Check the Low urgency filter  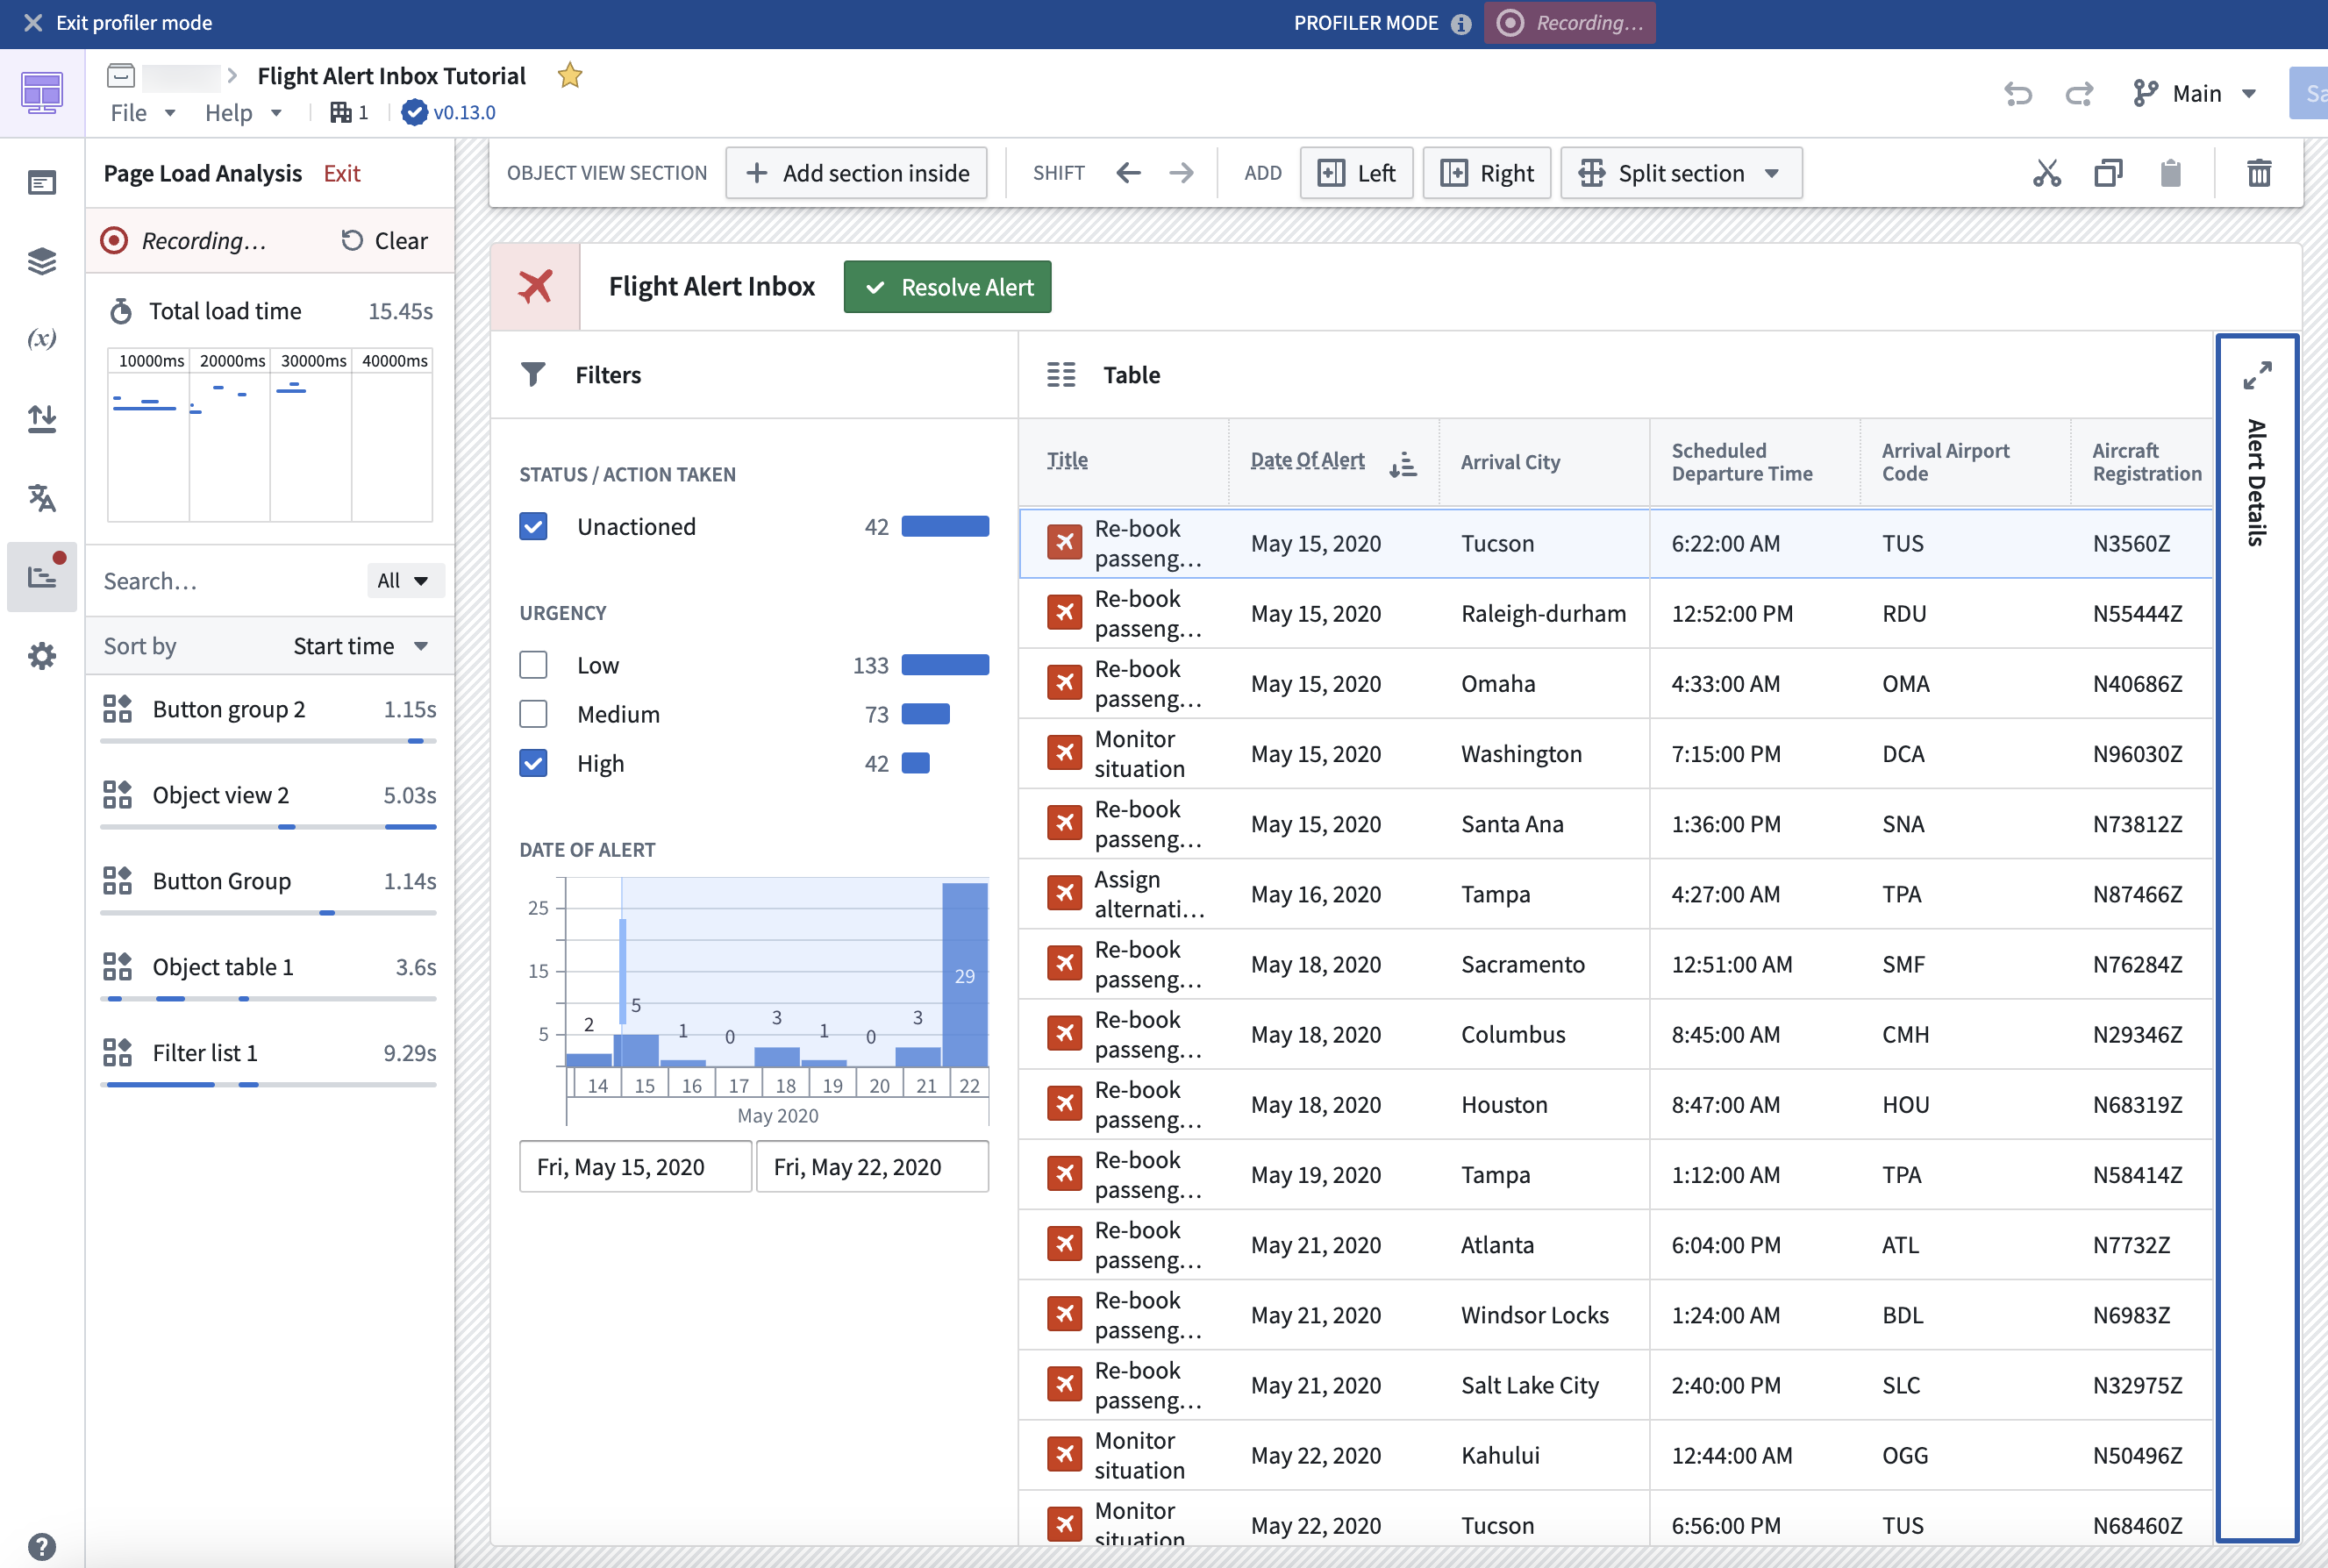click(x=533, y=665)
